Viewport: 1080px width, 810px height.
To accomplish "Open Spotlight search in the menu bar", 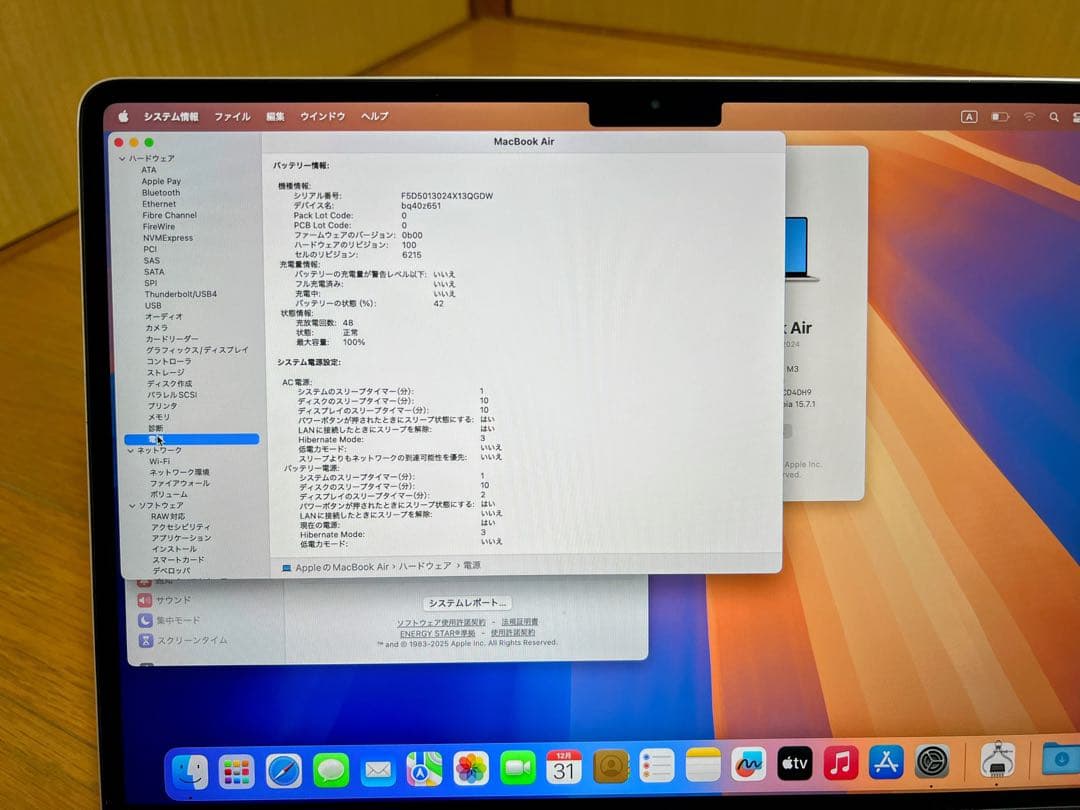I will (1053, 117).
